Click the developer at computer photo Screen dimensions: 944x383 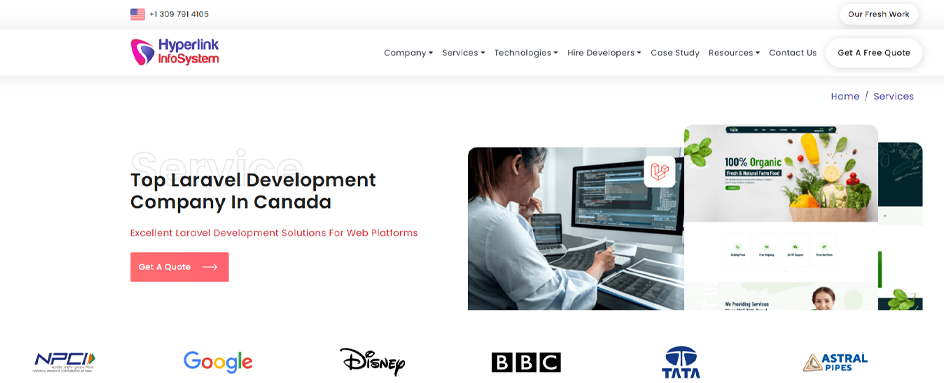point(576,229)
